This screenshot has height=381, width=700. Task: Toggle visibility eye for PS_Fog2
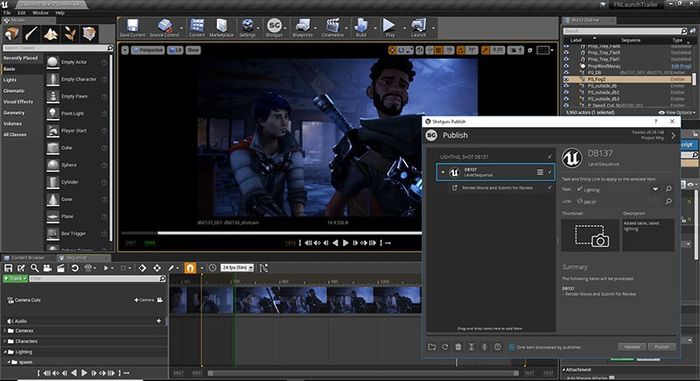(566, 79)
